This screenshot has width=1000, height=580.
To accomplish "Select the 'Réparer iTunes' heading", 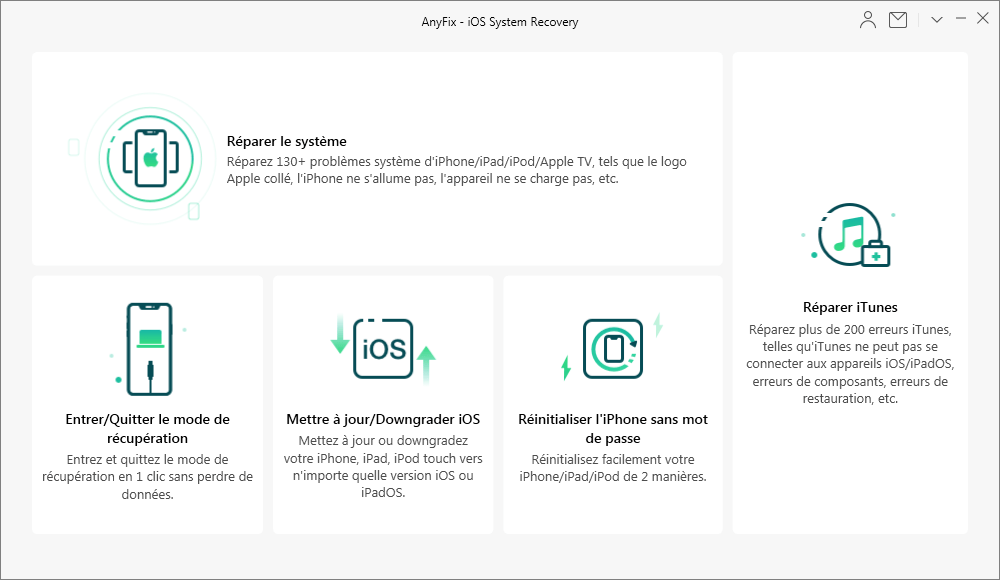I will (x=850, y=307).
